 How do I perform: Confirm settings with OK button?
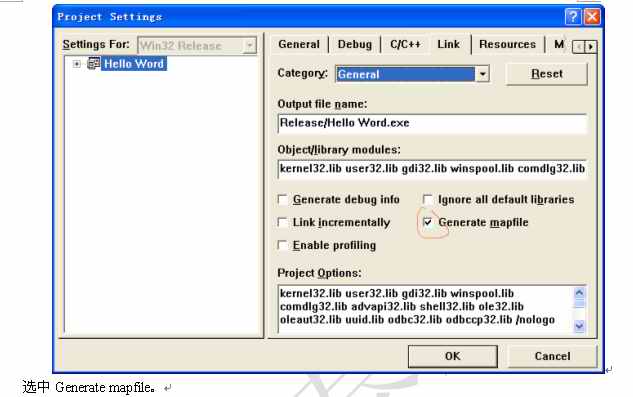click(x=453, y=356)
